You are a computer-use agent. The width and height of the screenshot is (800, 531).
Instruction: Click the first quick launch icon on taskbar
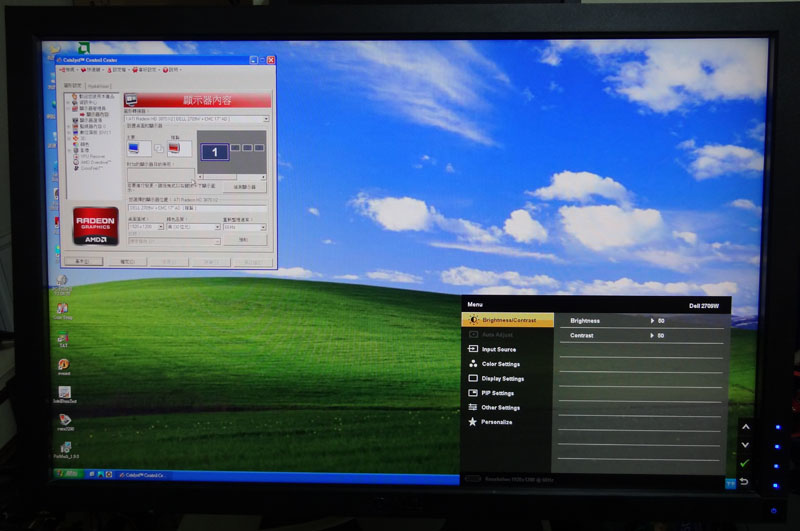(x=92, y=474)
